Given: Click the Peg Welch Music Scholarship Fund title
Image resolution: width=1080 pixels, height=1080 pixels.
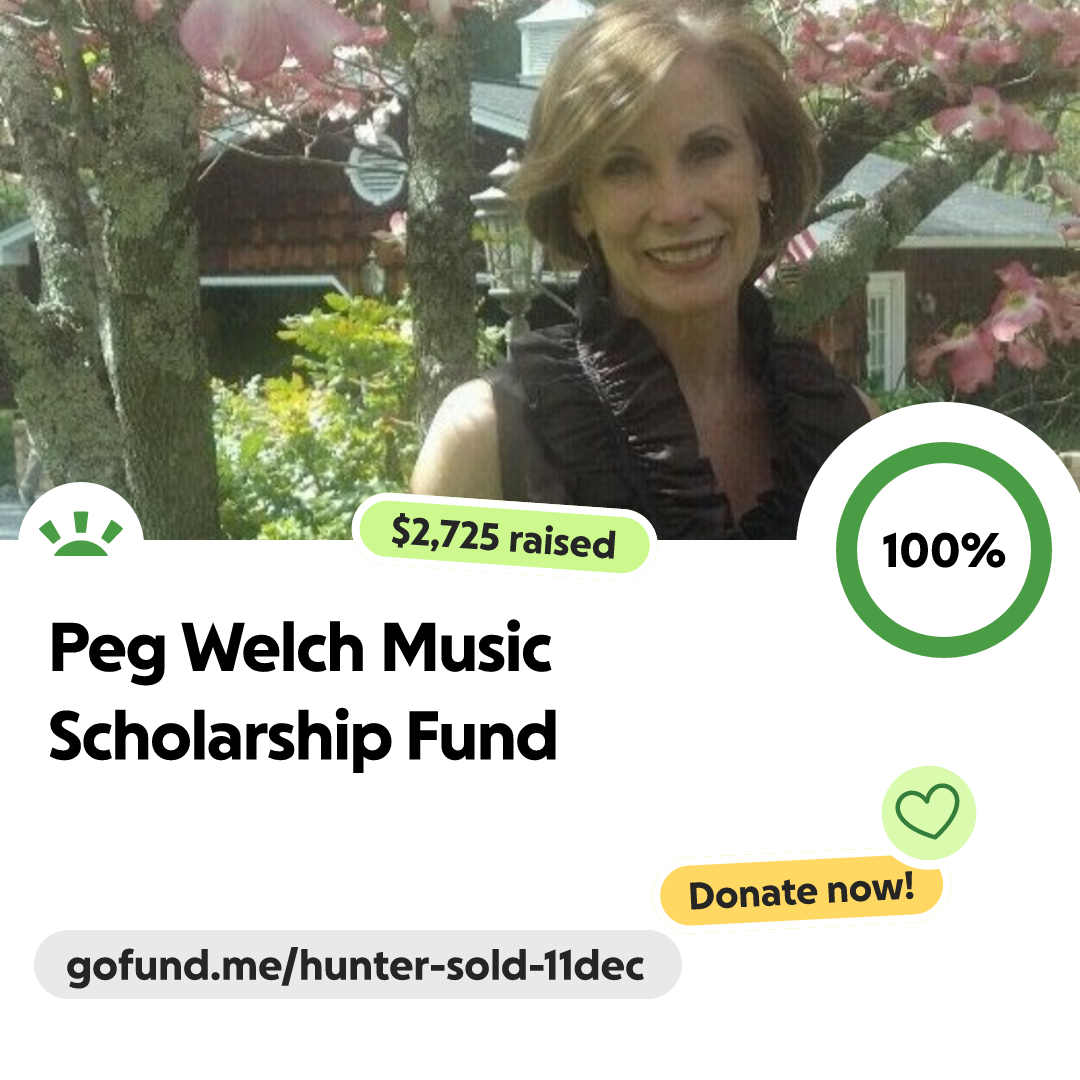Looking at the screenshot, I should 303,692.
